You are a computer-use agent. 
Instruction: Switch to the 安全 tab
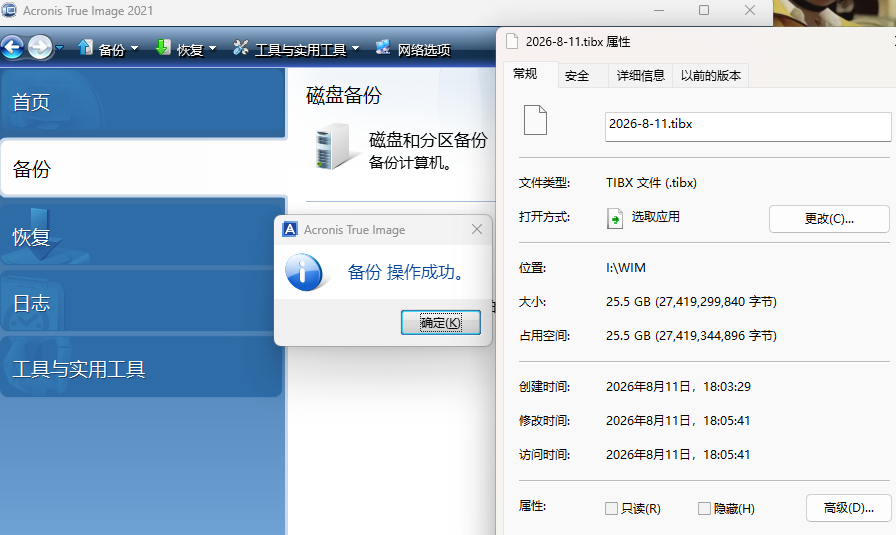click(577, 75)
